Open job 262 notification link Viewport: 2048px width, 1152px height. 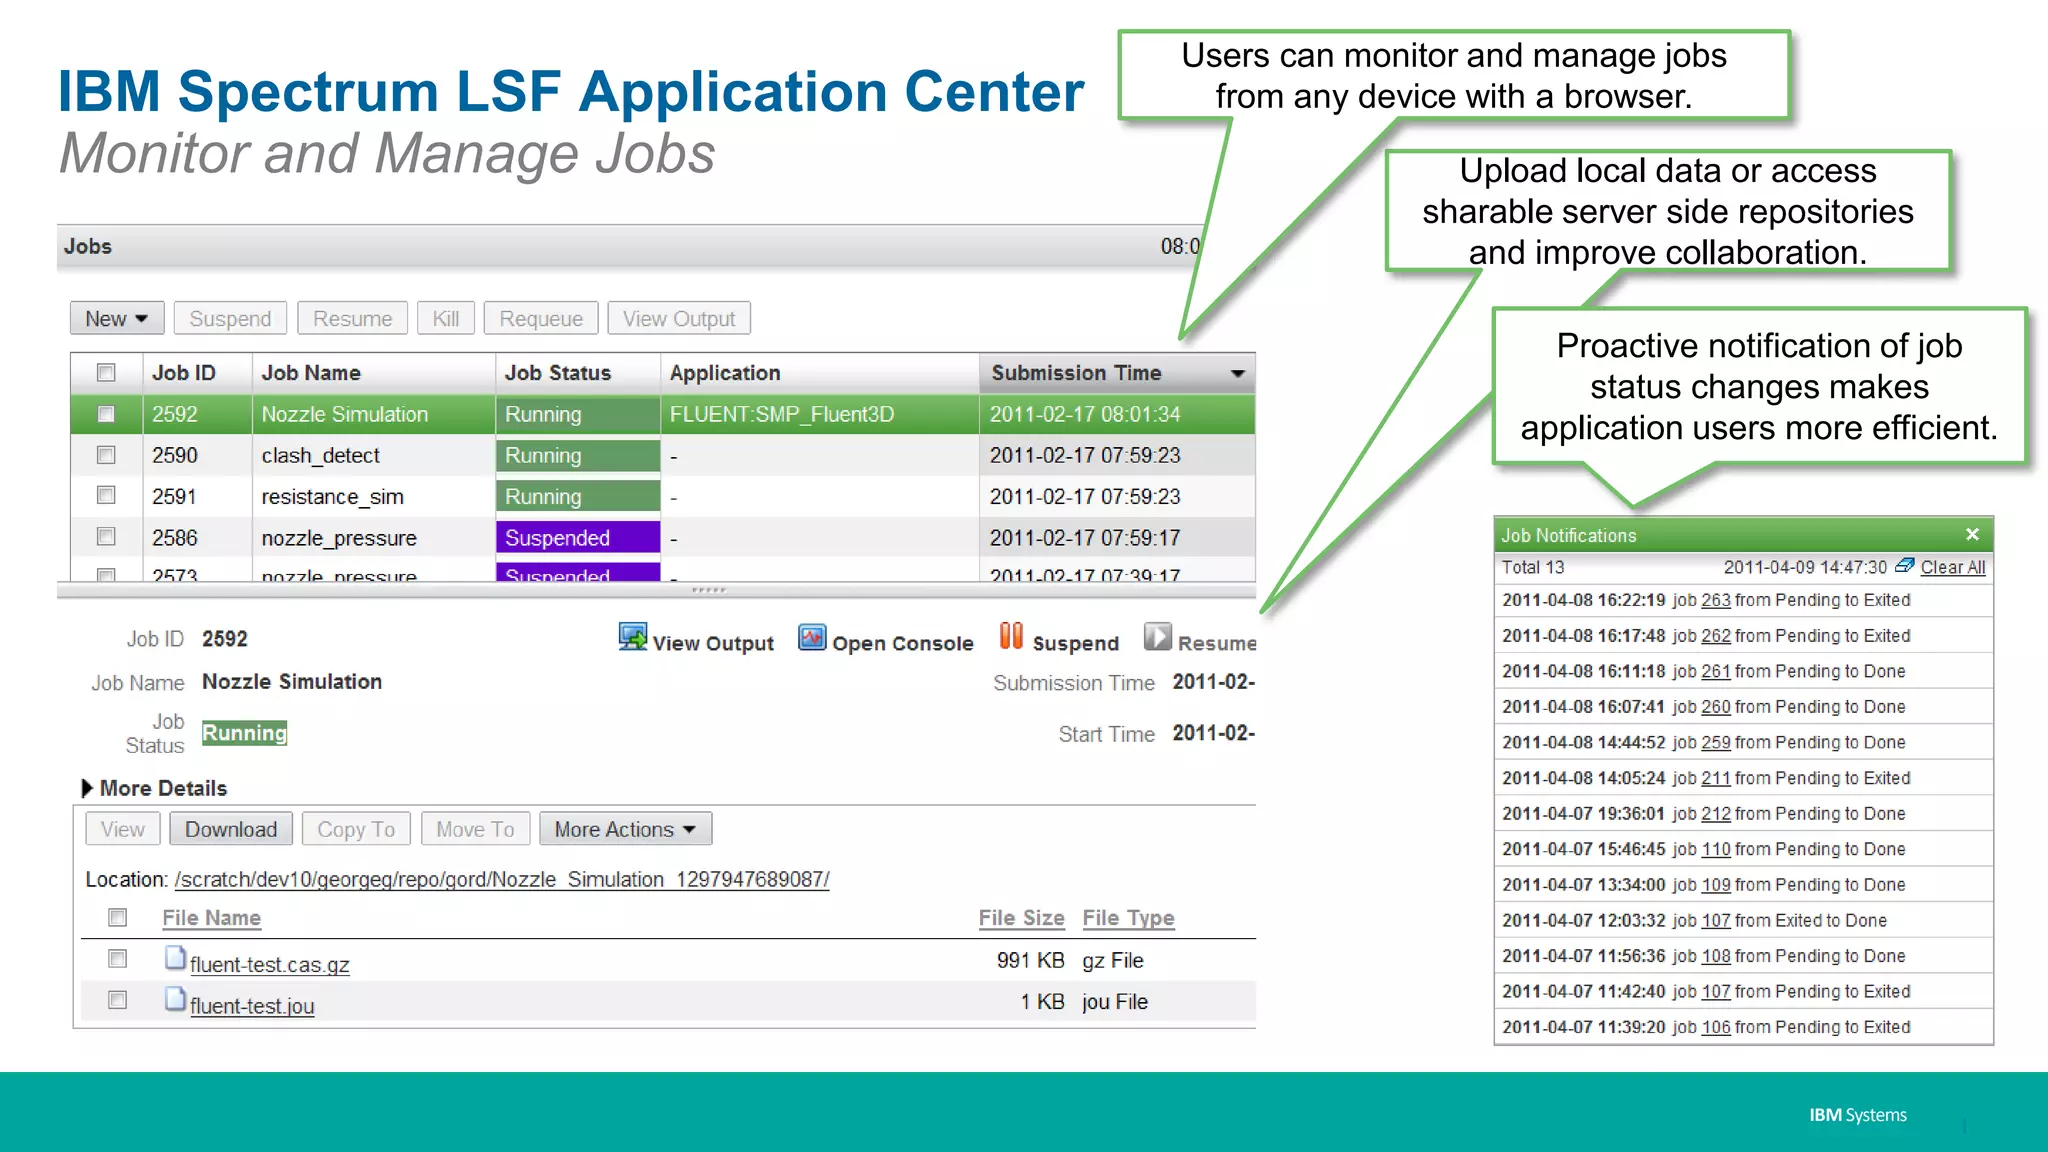(x=1716, y=635)
